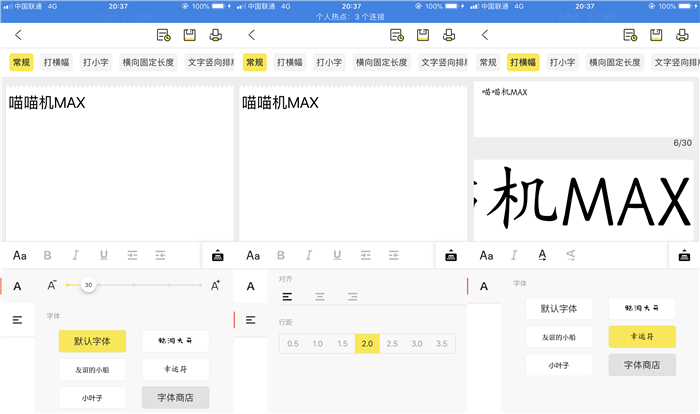Increase font size with A+ on left screen

tap(215, 285)
